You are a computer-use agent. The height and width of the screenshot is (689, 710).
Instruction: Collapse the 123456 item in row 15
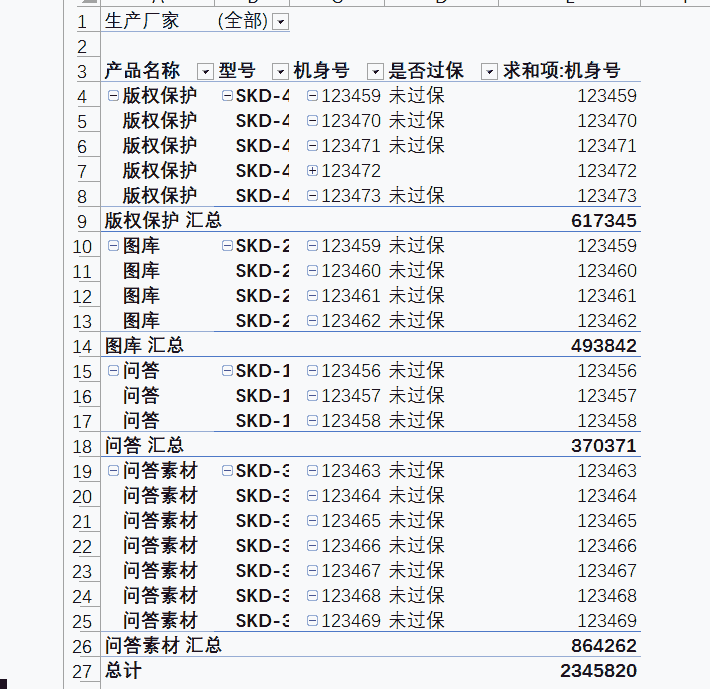tap(312, 371)
